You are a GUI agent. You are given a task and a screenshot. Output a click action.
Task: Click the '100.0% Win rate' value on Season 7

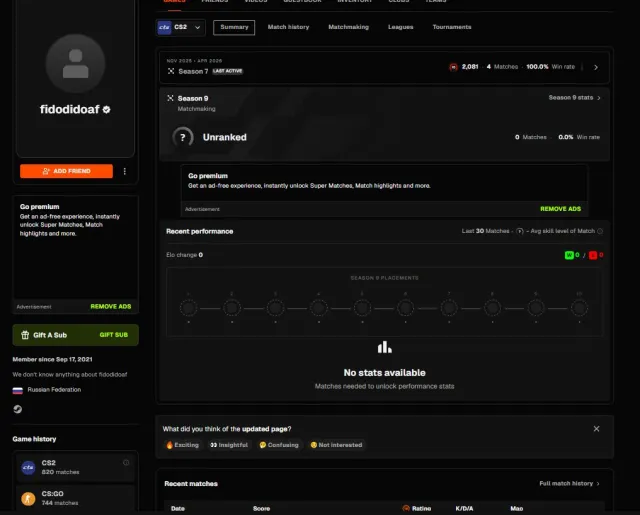550,67
